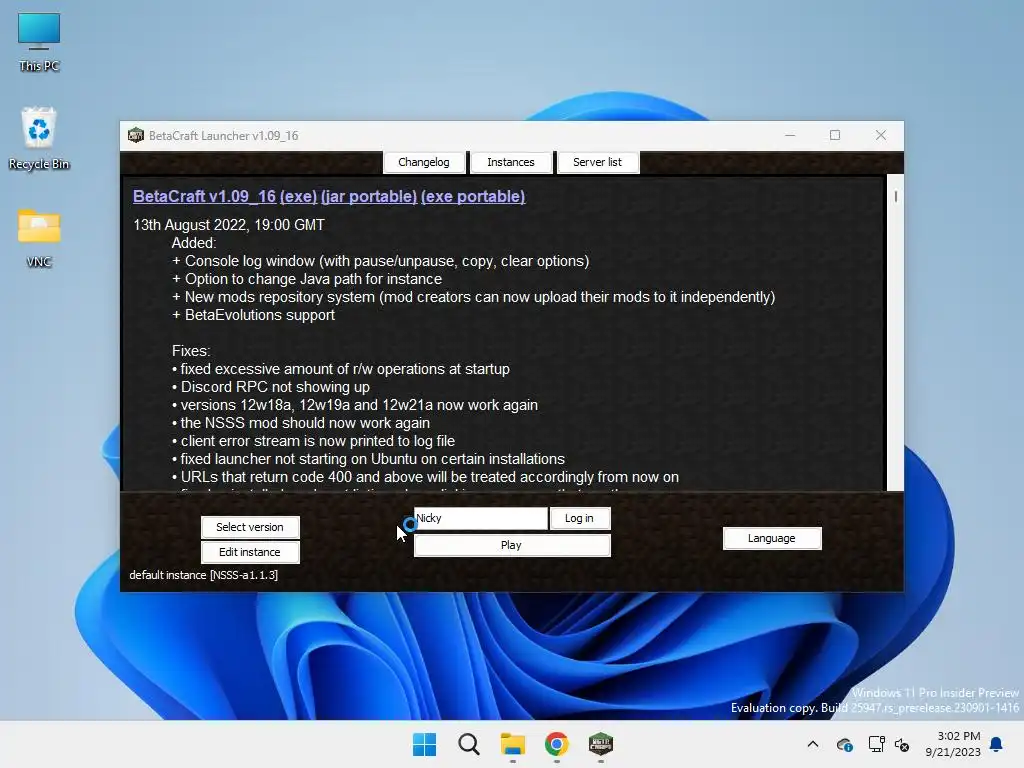Open File Explorer from taskbar
Screen dimensions: 1024x768
click(x=513, y=744)
